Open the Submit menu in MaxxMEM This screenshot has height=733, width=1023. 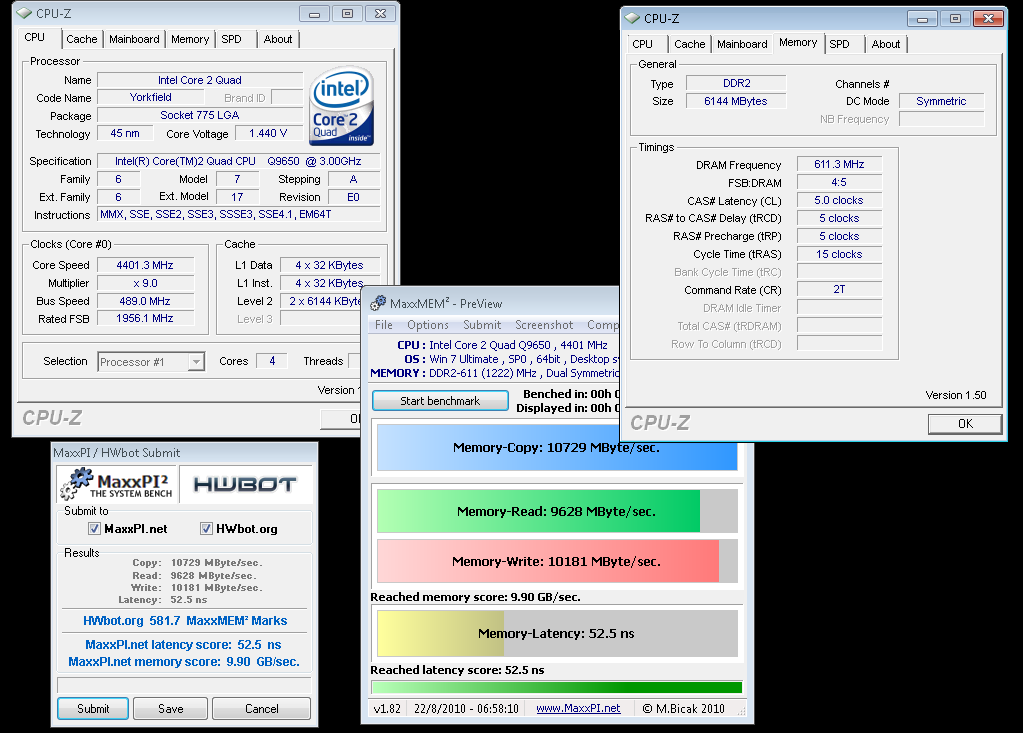pos(482,325)
